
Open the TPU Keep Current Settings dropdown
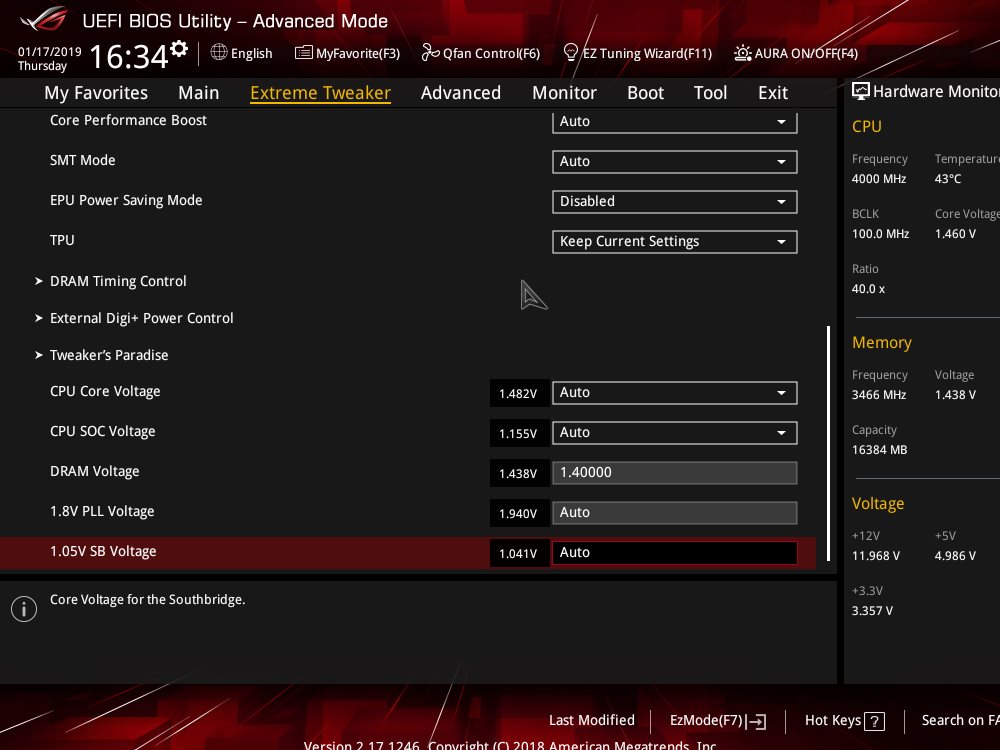[674, 241]
